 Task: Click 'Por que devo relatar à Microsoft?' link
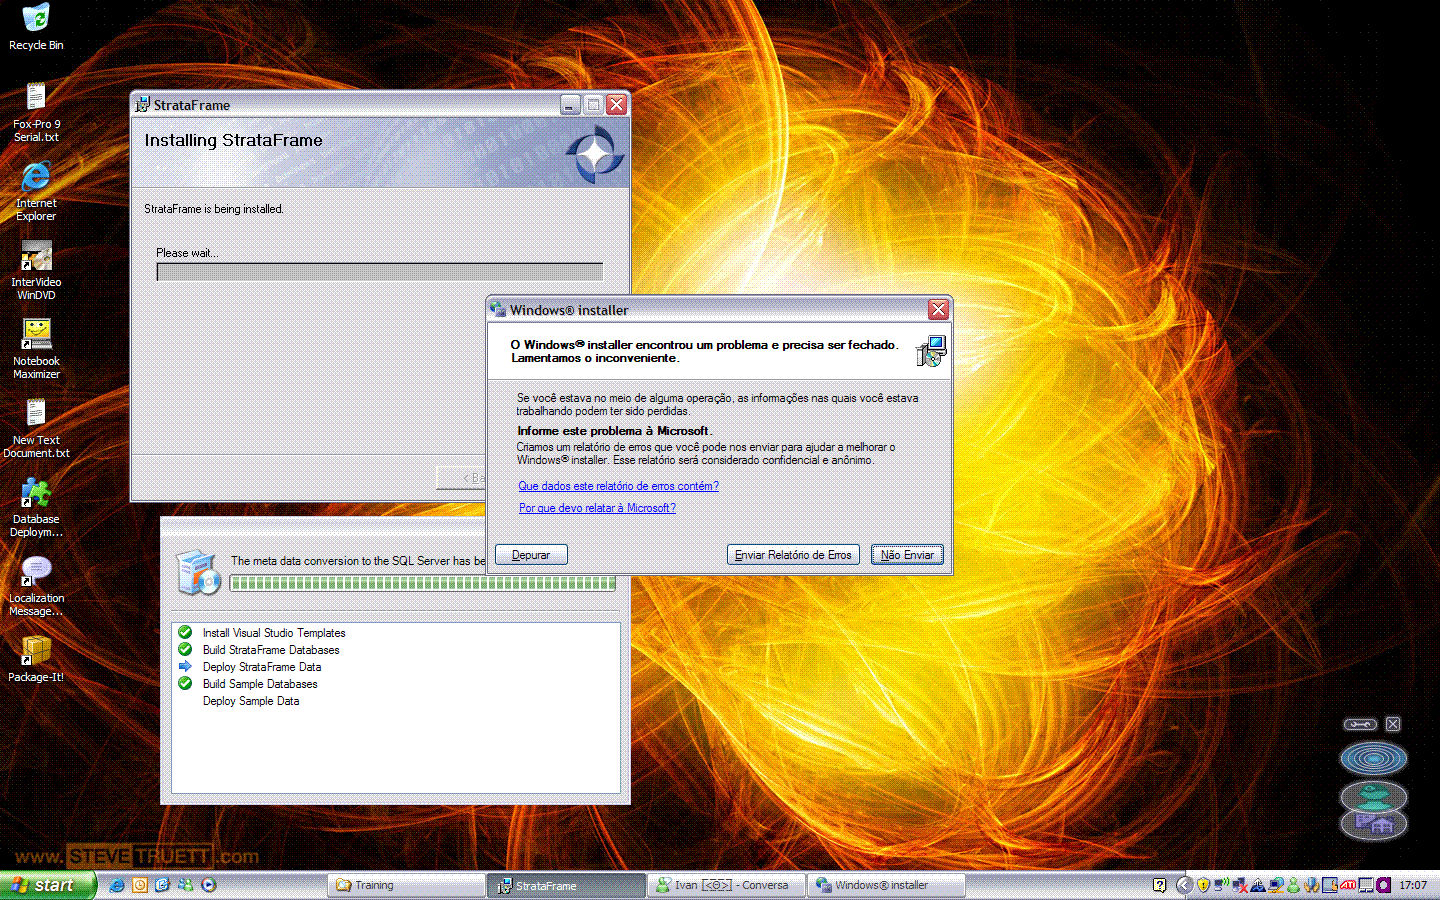pos(597,508)
